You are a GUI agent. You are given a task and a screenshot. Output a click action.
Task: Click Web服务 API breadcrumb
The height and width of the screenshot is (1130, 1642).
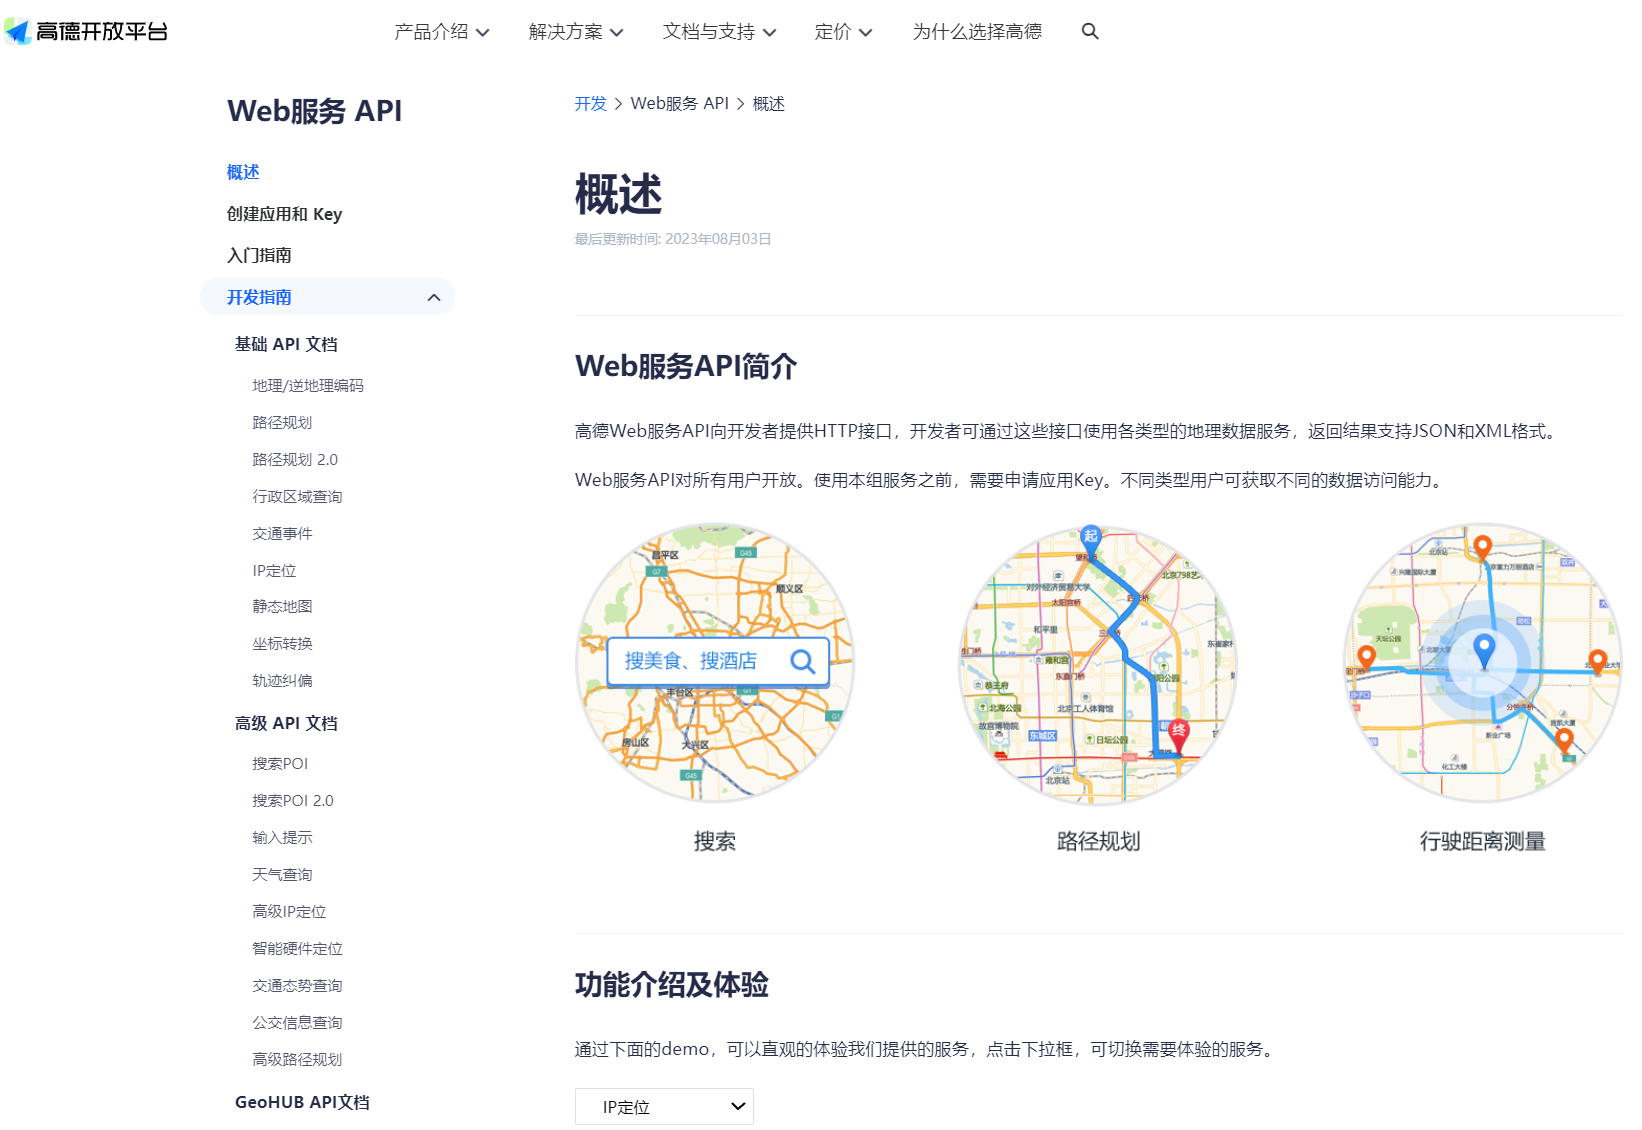click(x=680, y=103)
